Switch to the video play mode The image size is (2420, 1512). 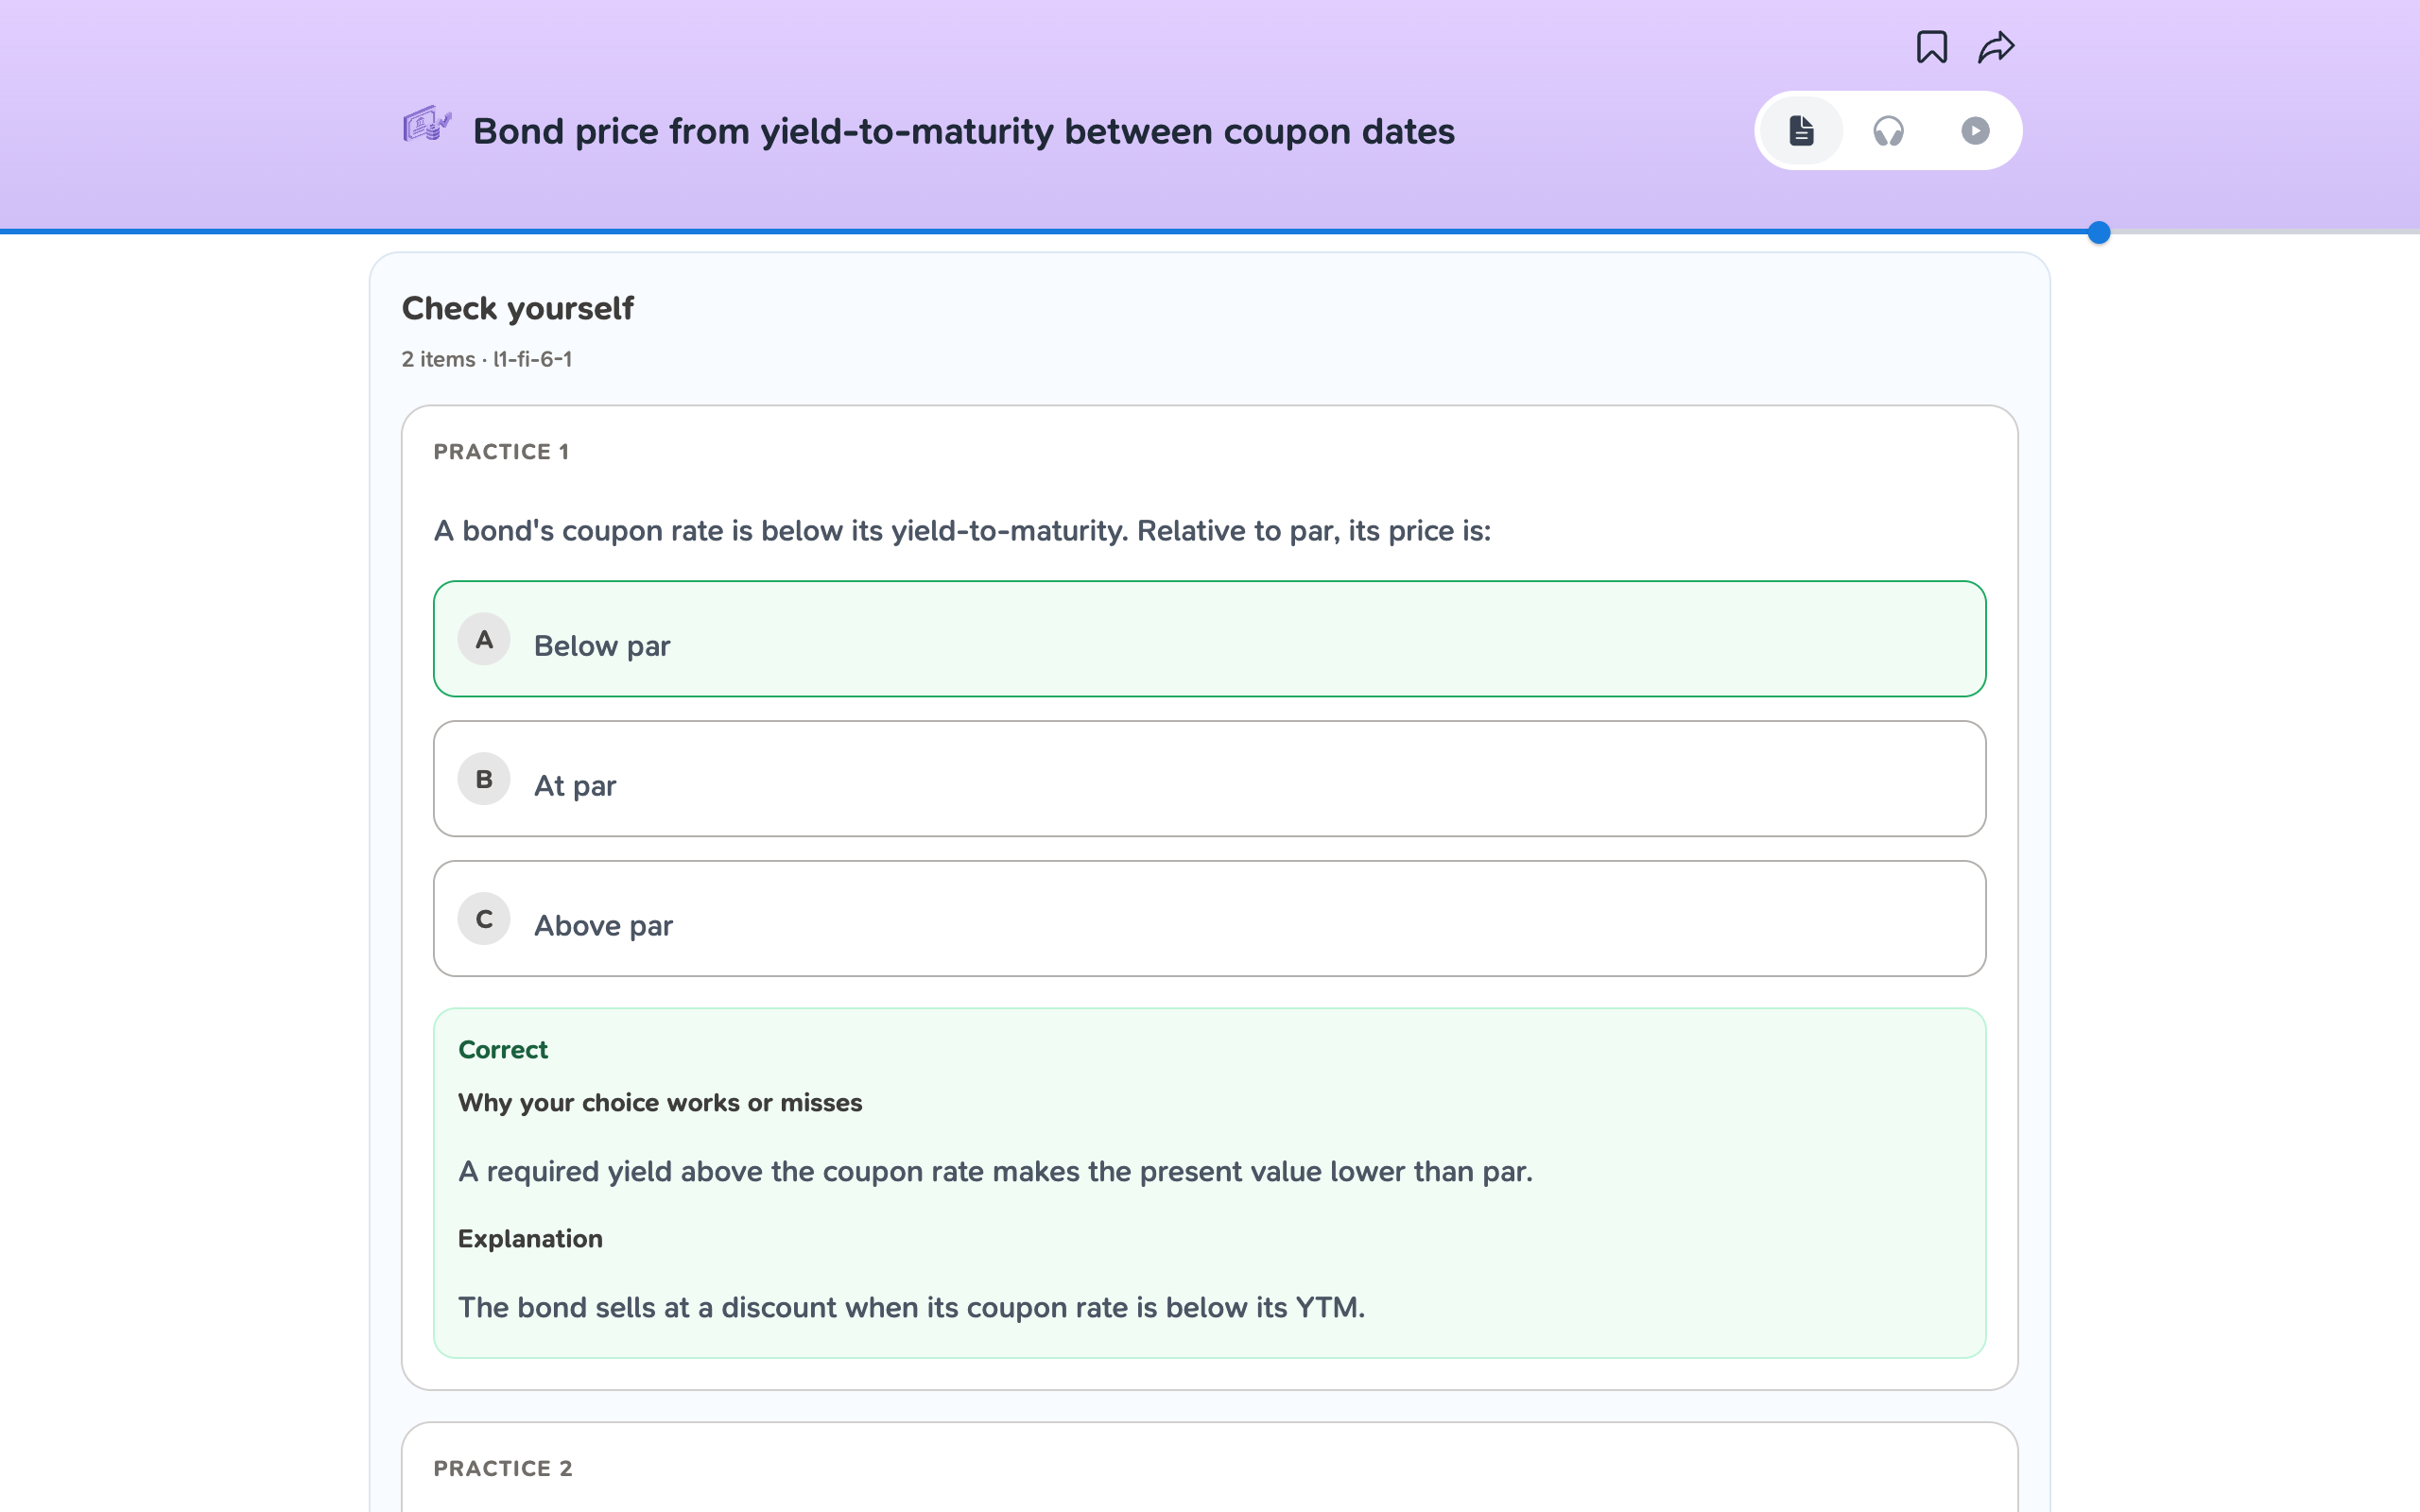click(x=1975, y=131)
